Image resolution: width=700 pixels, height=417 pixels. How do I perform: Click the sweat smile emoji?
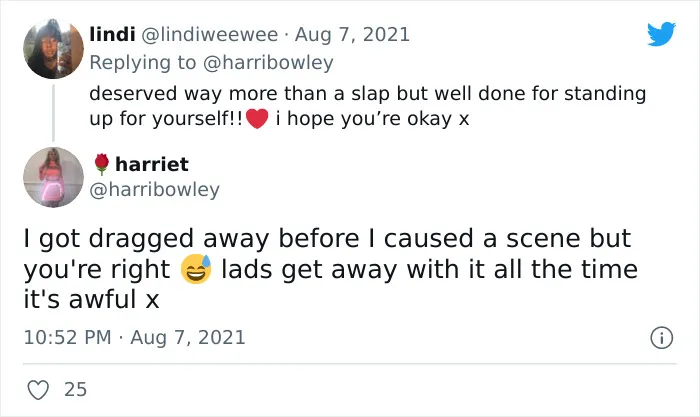tap(196, 269)
